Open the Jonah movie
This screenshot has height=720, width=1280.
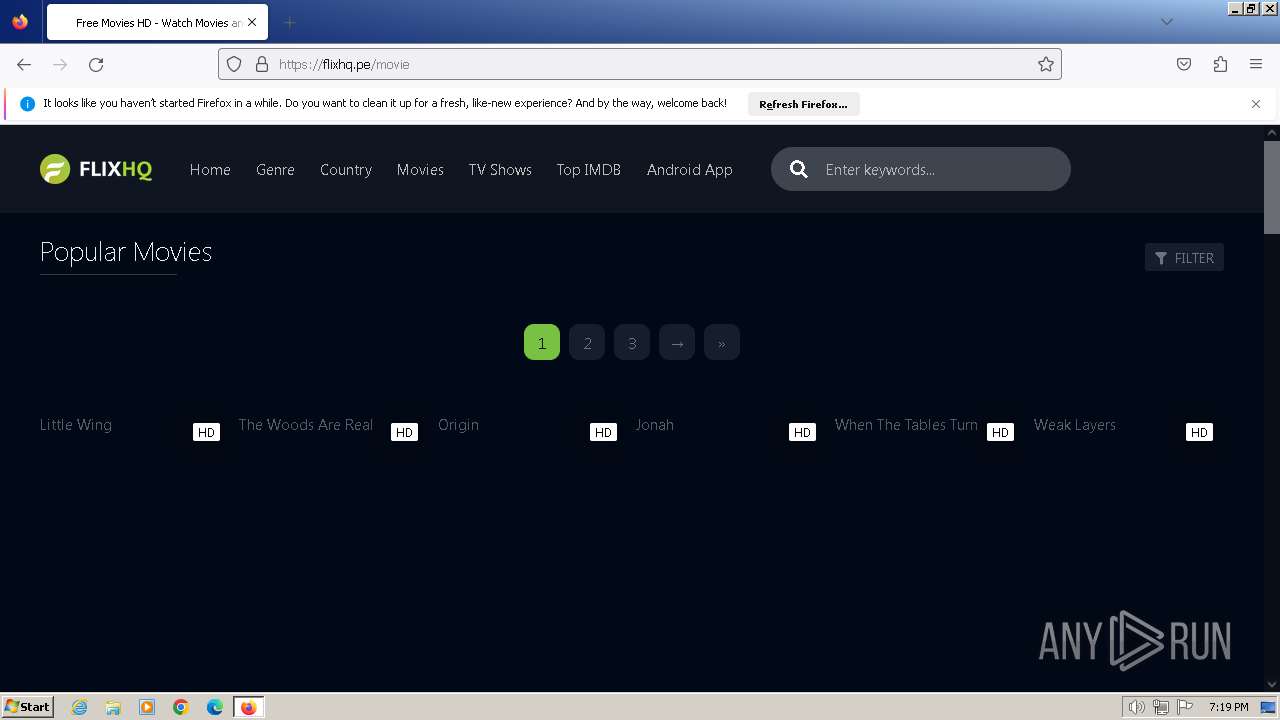coord(654,425)
